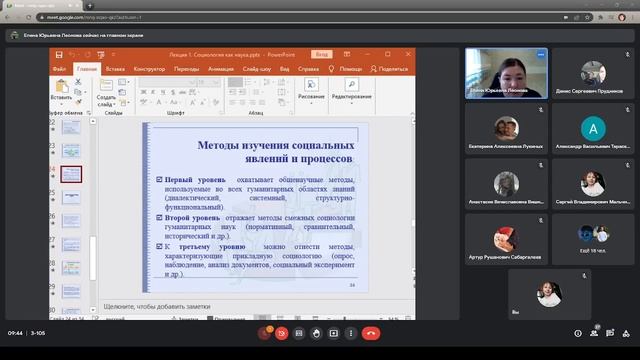
Task: Click the Cut scissors icon
Action: click(x=78, y=82)
